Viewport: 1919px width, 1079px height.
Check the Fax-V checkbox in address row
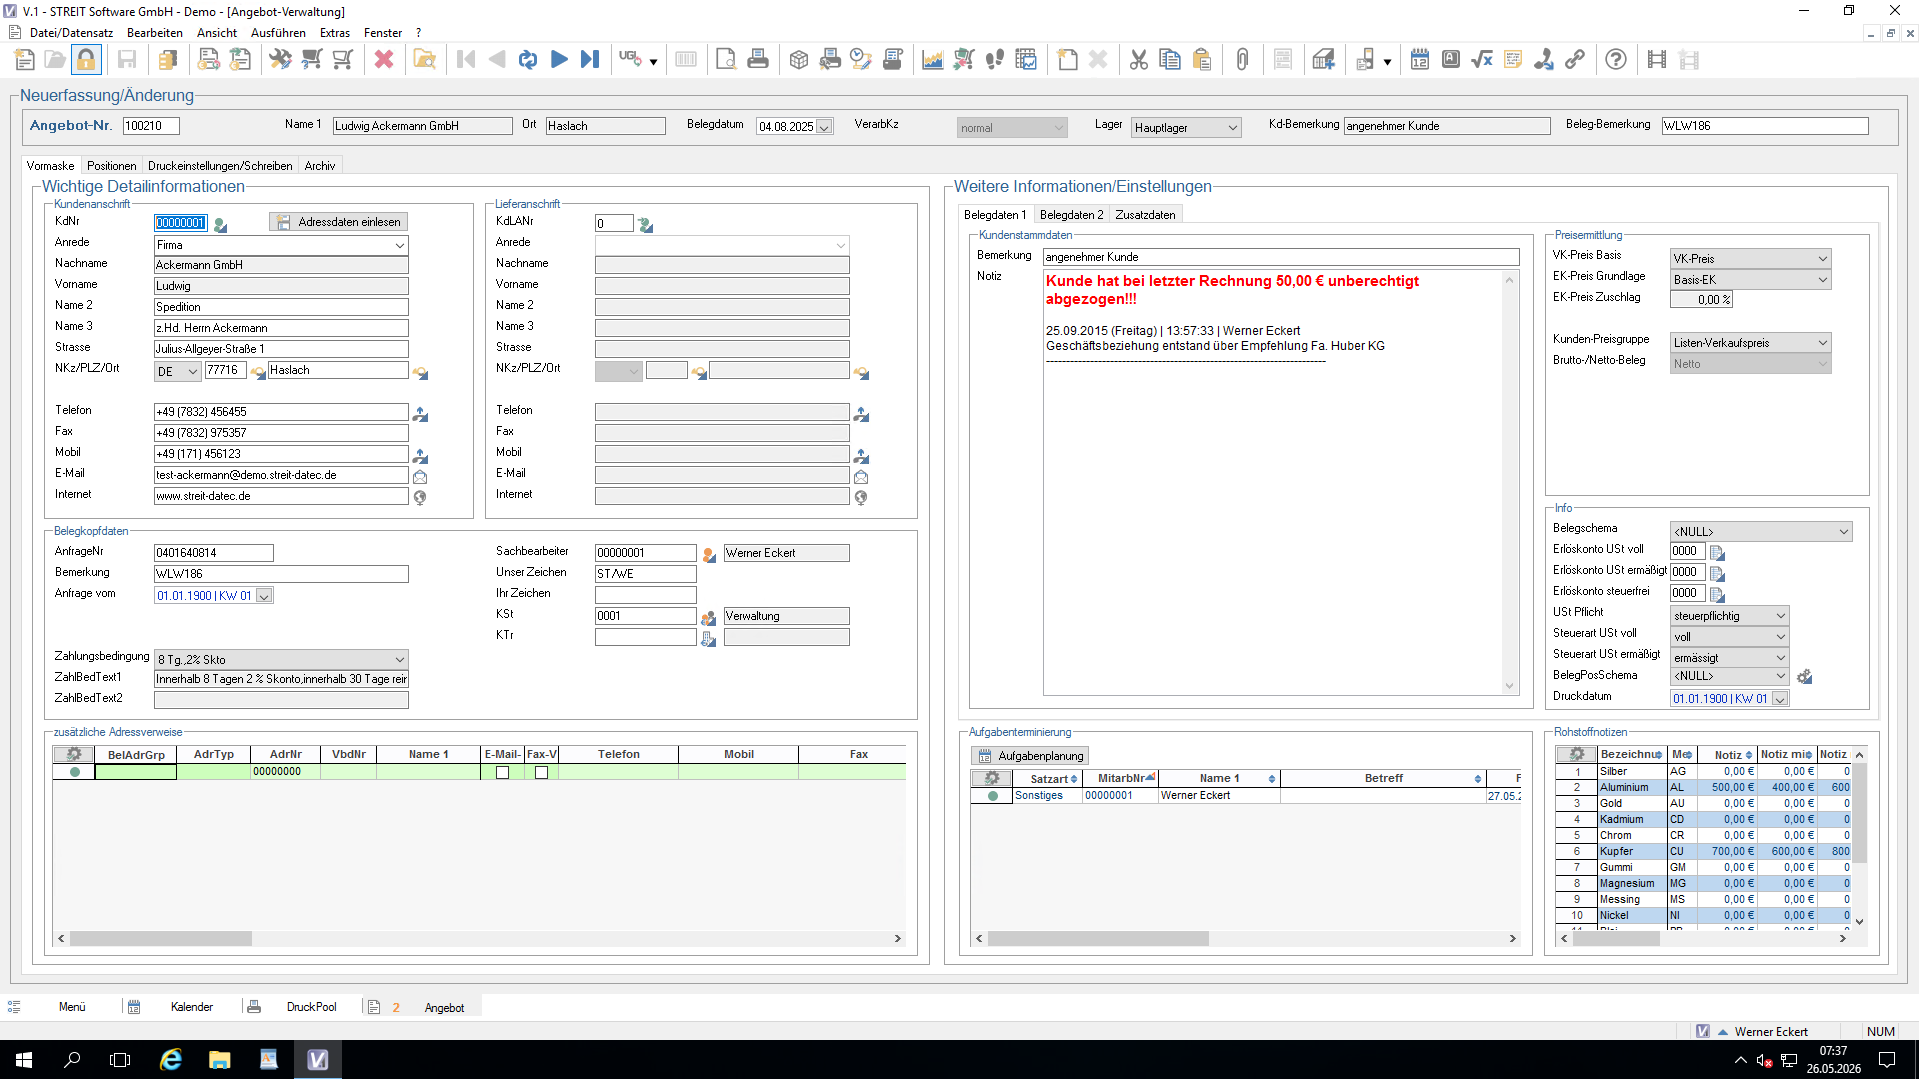pyautogui.click(x=541, y=772)
